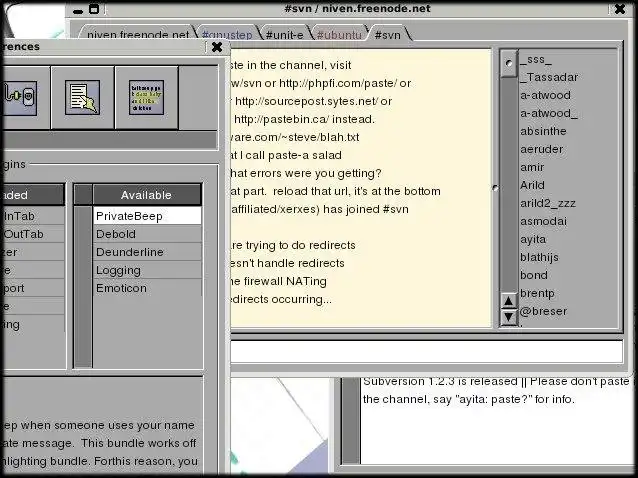Click the user list scroll up arrow
The height and width of the screenshot is (478, 638).
pos(508,301)
